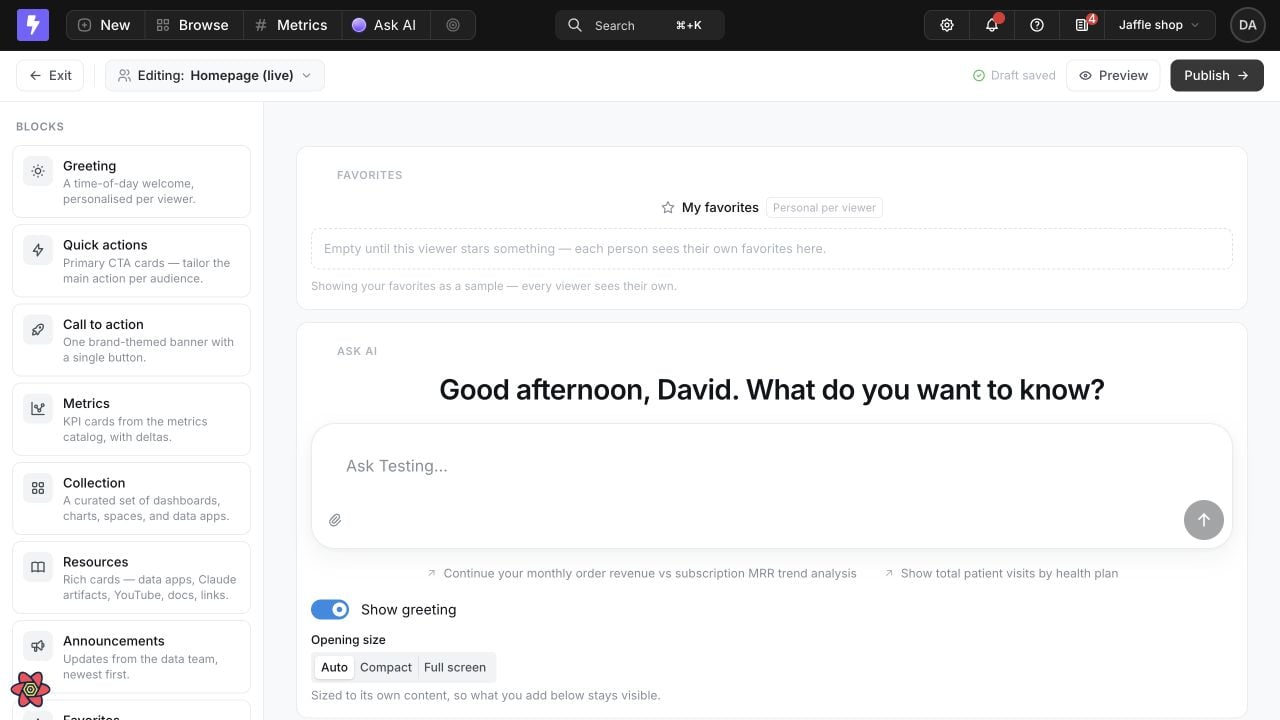Toggle the Show greeting switch

[330, 609]
